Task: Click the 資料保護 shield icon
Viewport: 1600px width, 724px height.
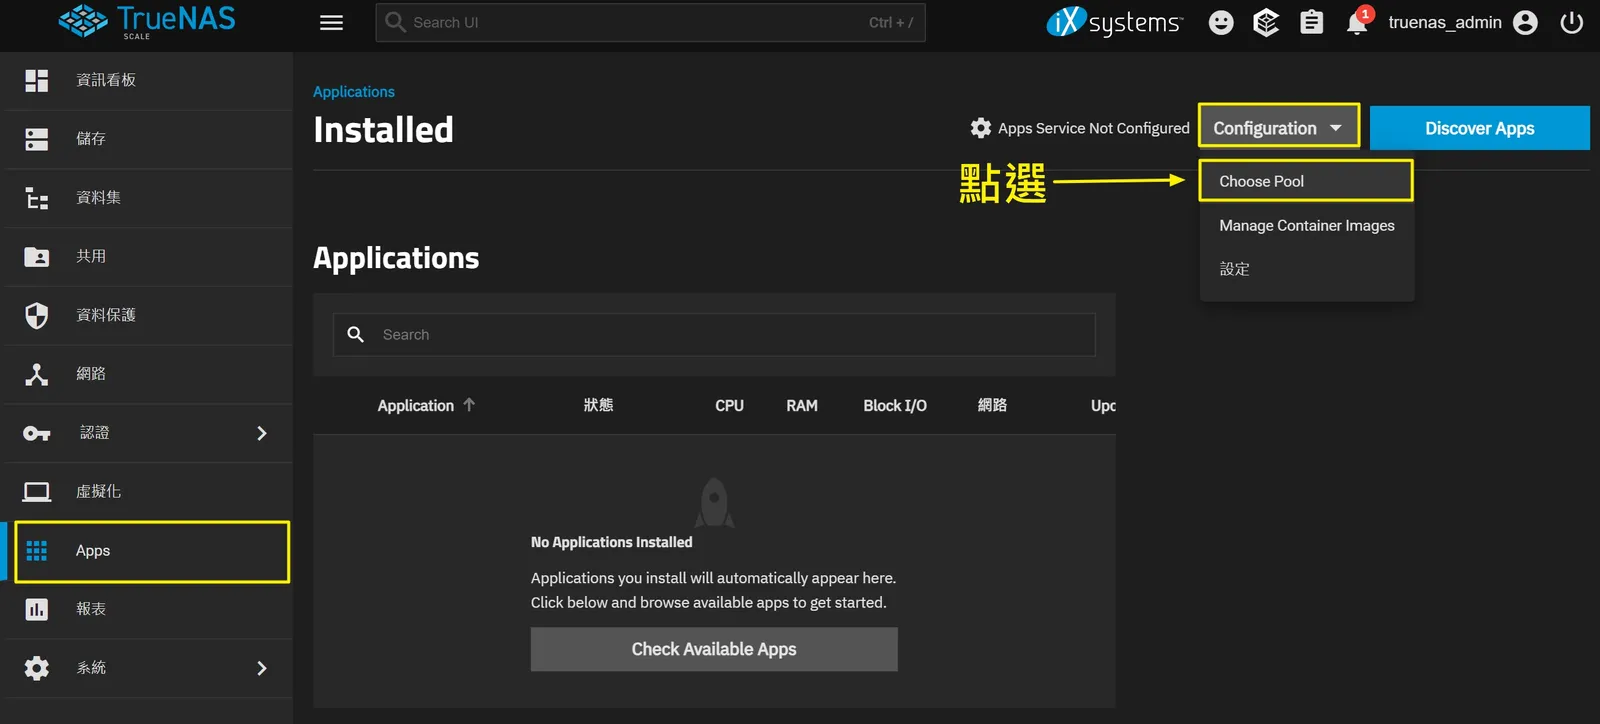Action: 37,316
